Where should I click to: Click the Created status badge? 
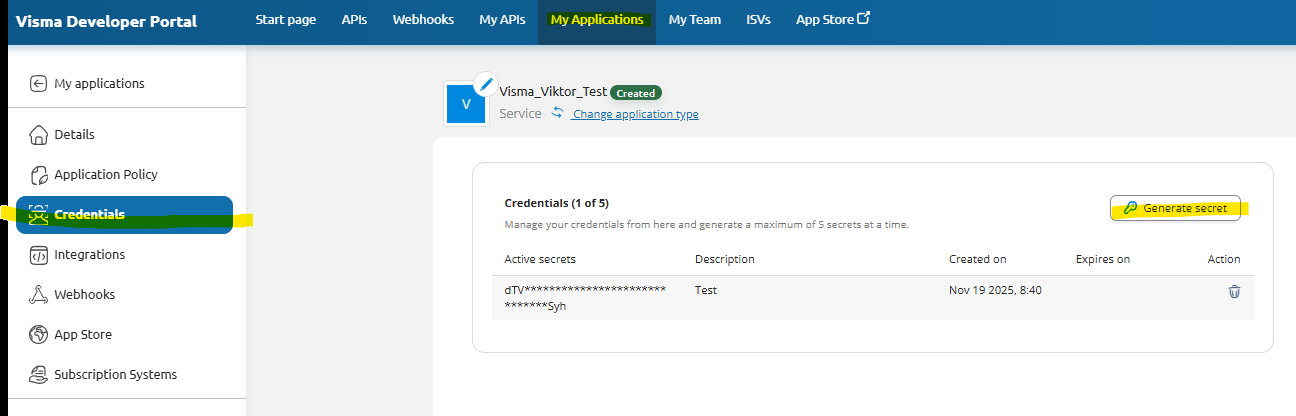pyautogui.click(x=636, y=93)
